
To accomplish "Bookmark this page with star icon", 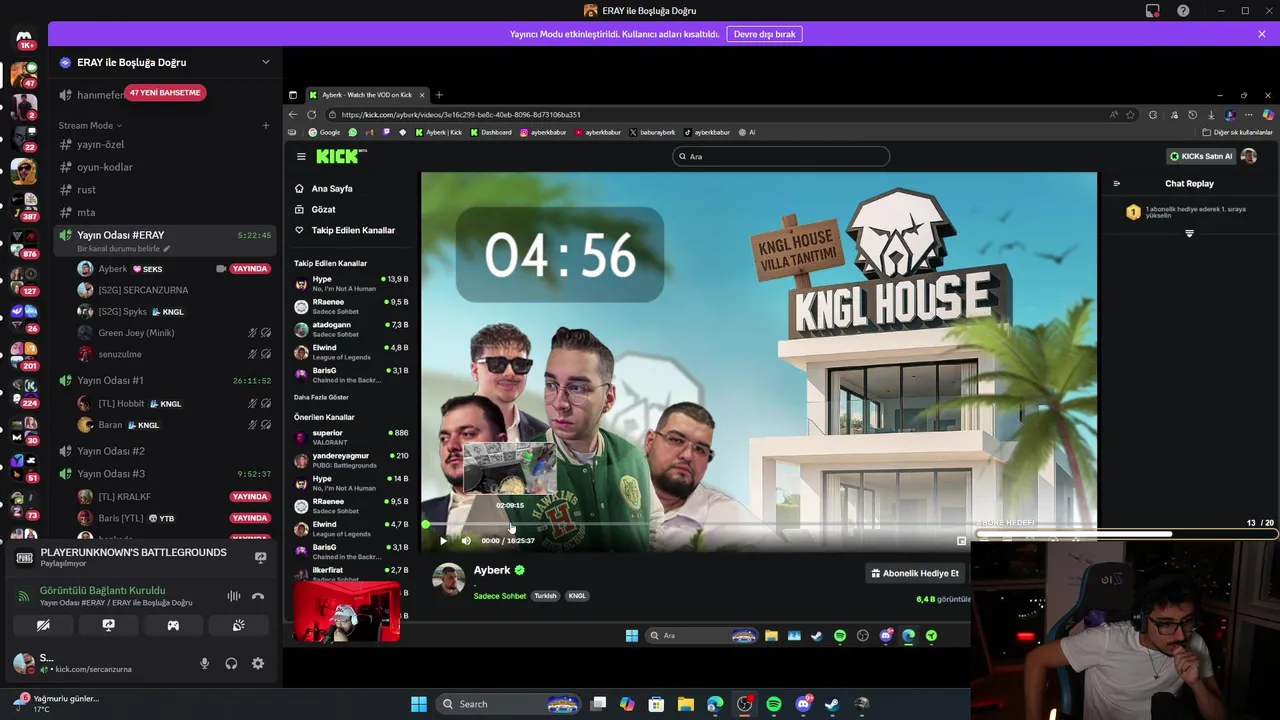I will [1131, 114].
